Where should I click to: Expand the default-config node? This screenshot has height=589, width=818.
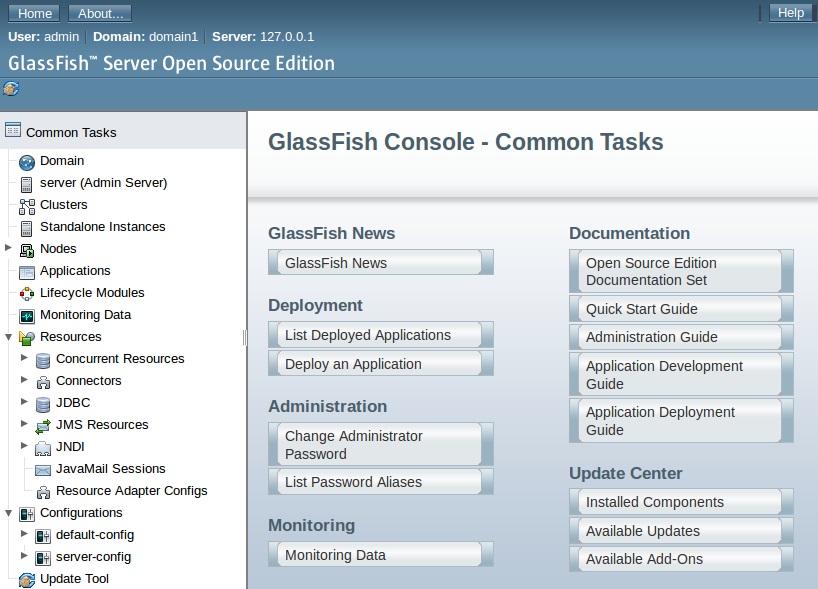tap(24, 533)
